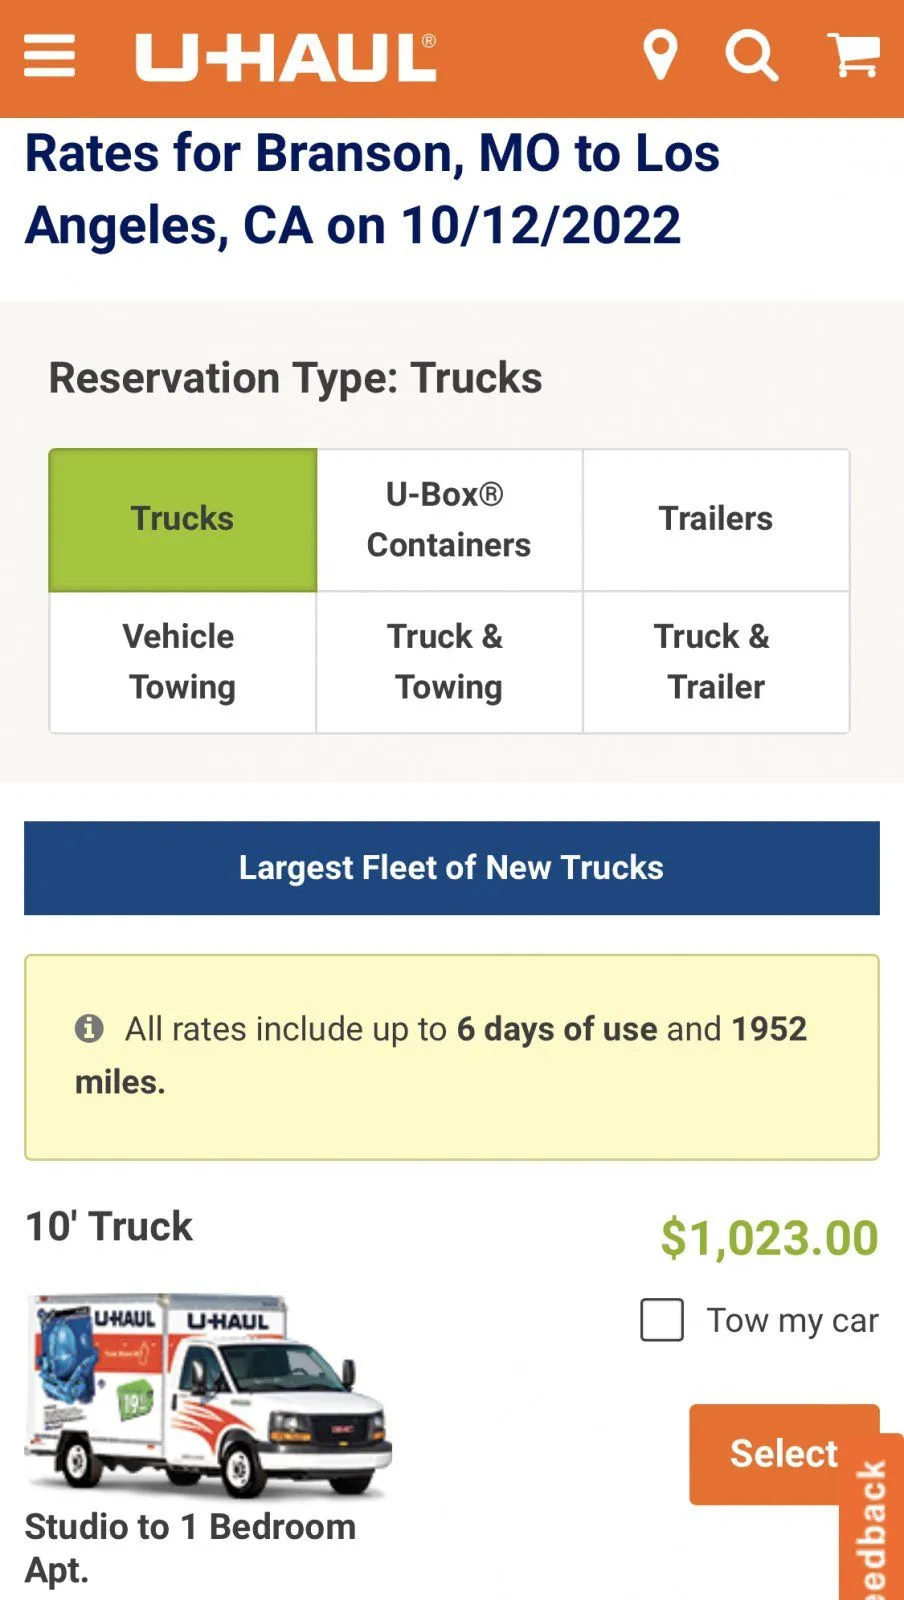Image resolution: width=904 pixels, height=1600 pixels.
Task: Choose the Truck & Towing option
Action: tap(449, 662)
